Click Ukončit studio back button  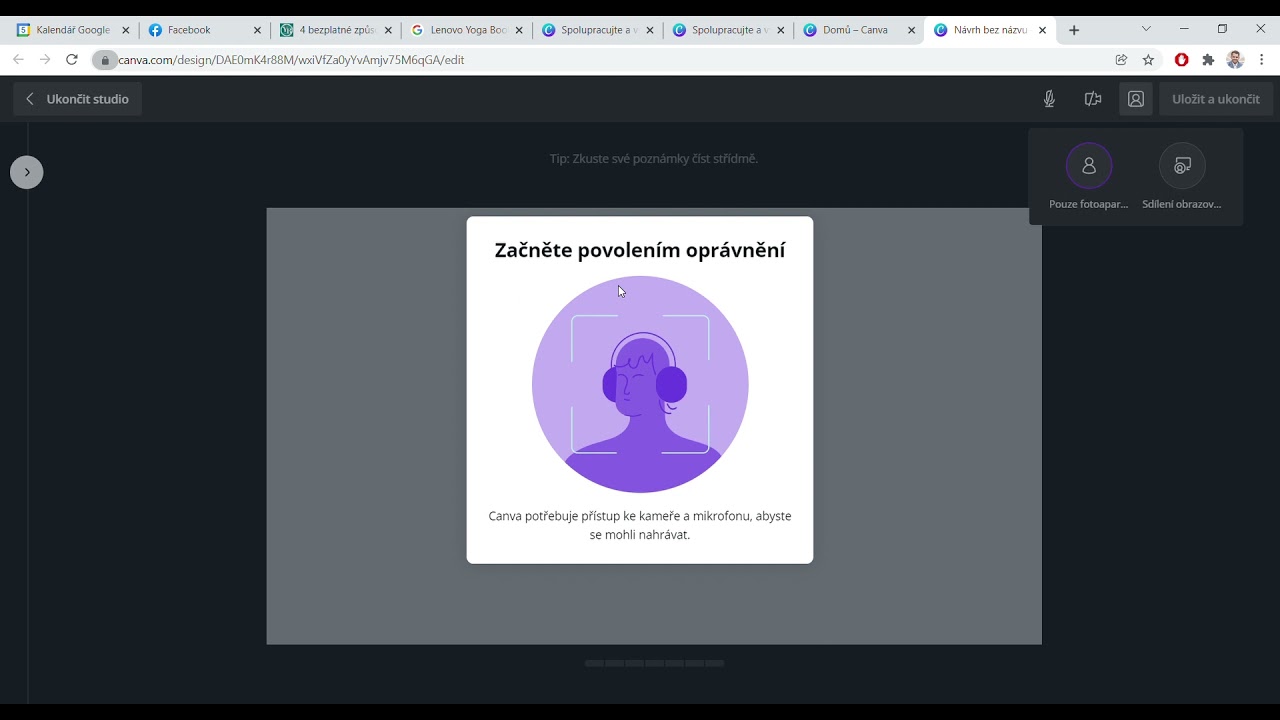coord(78,99)
